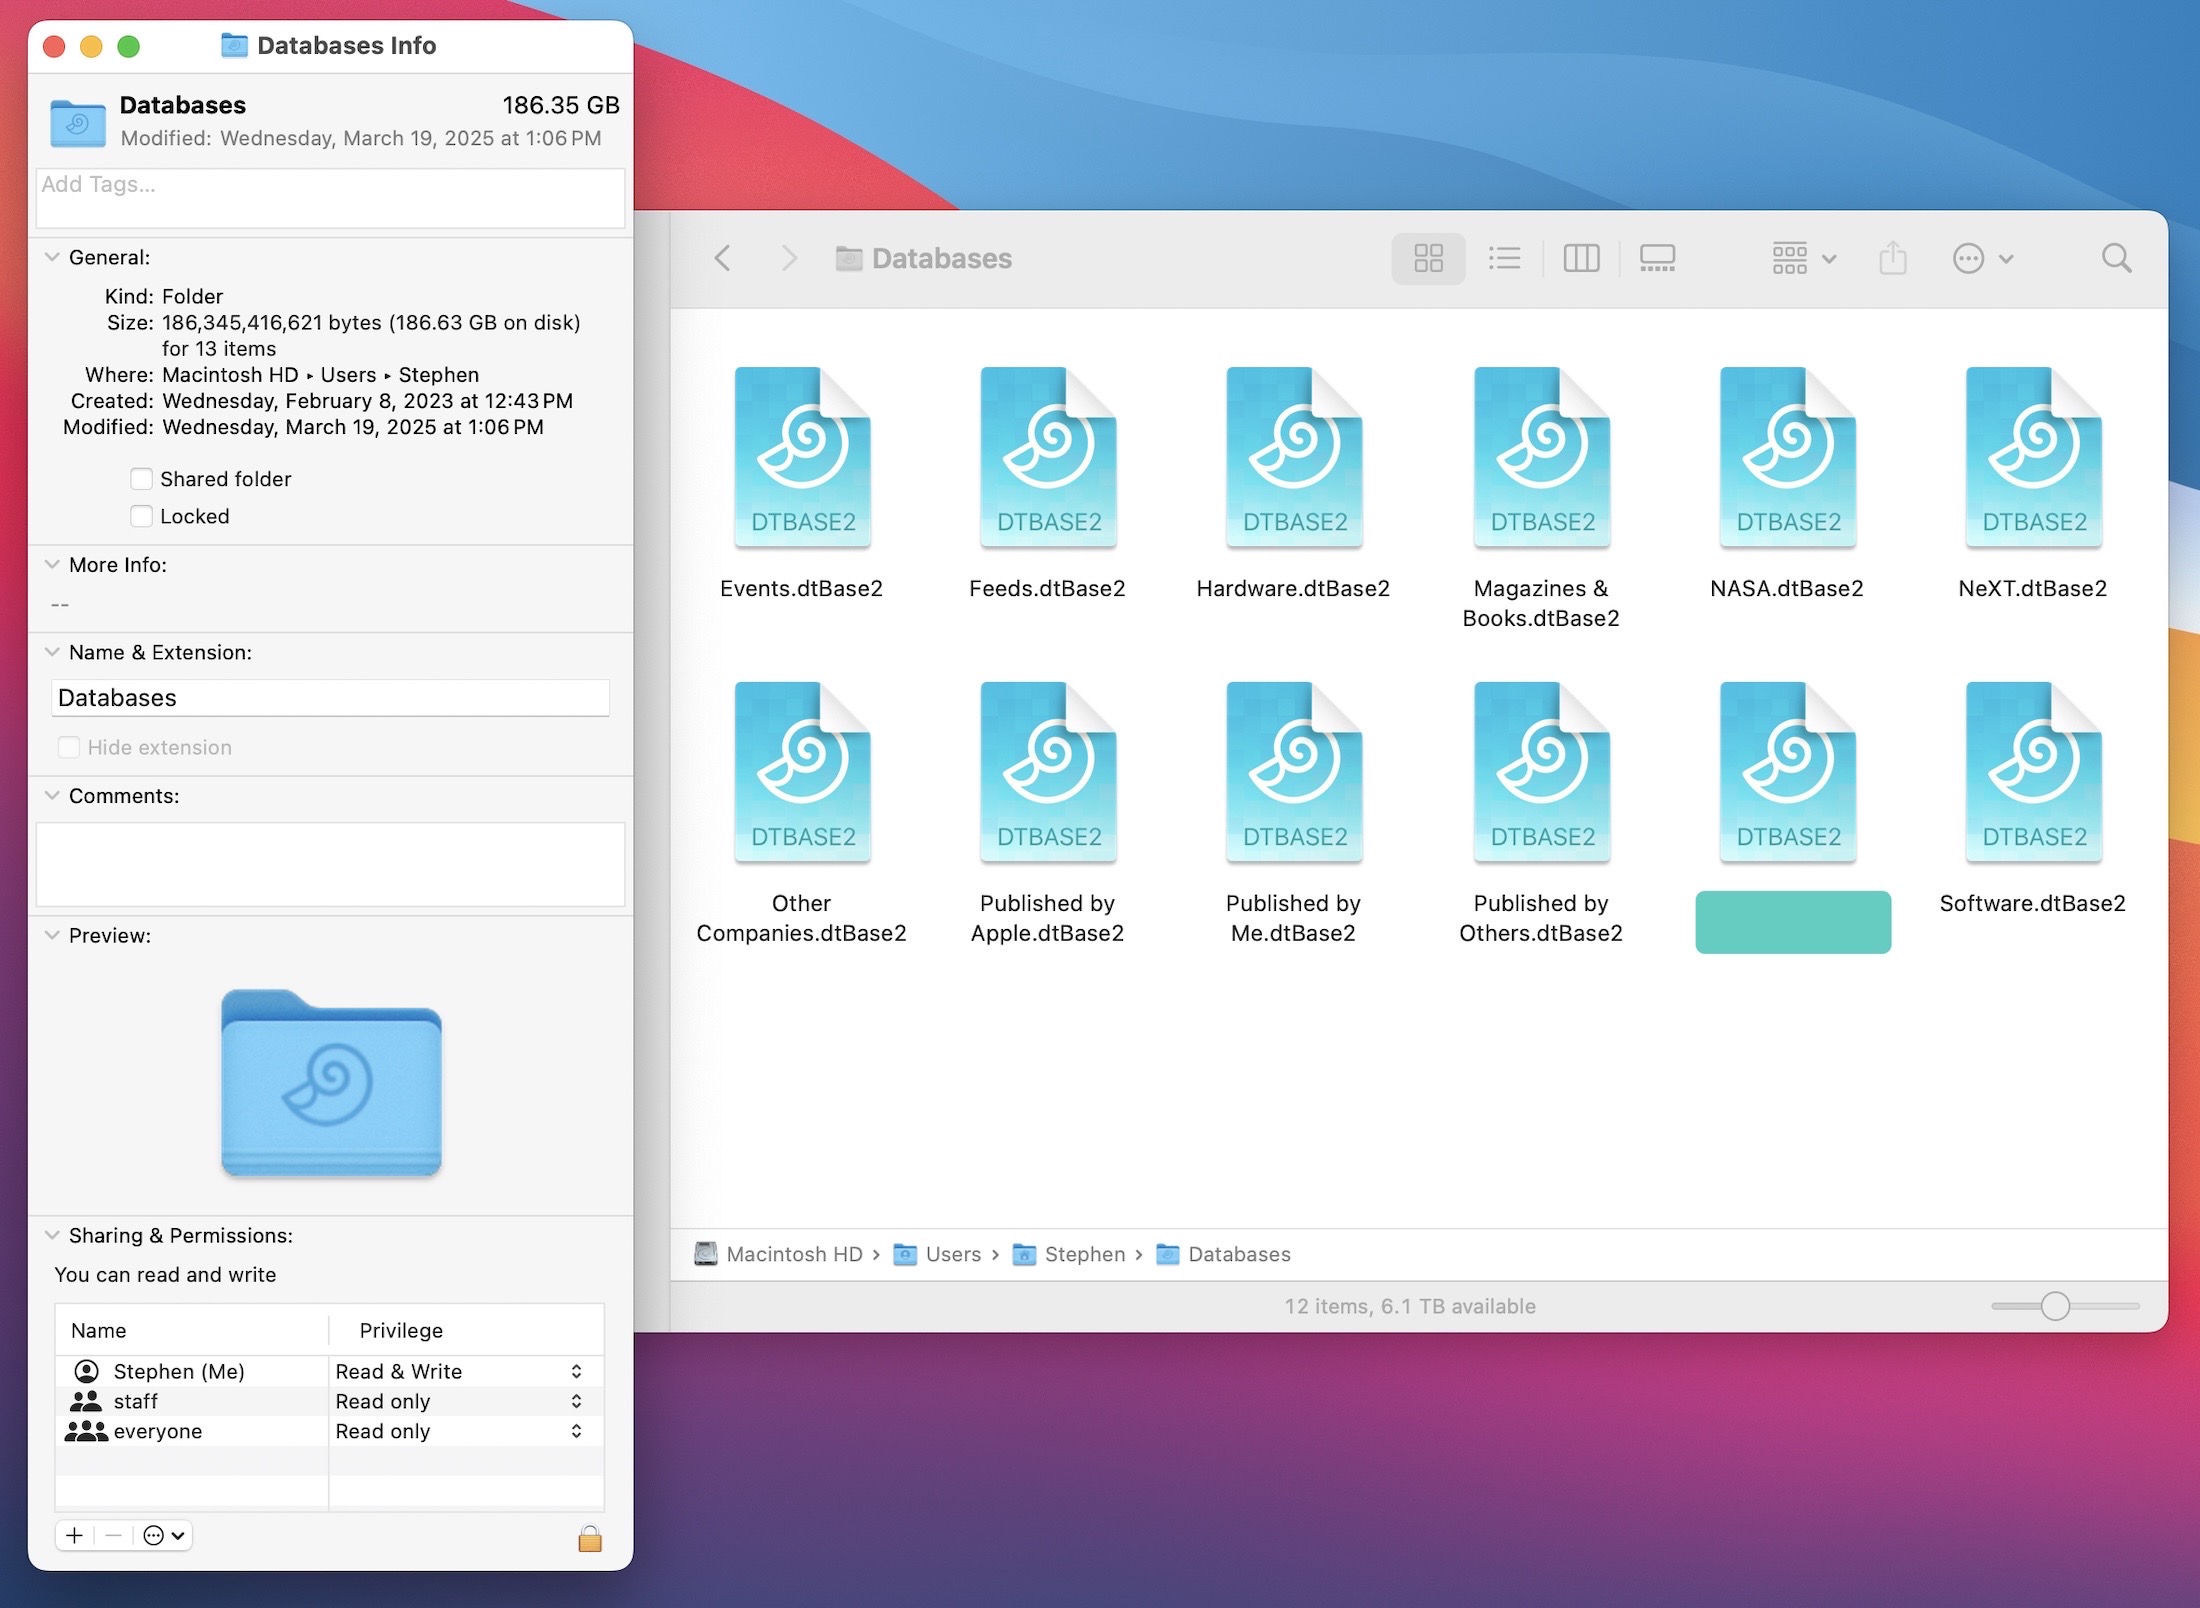The height and width of the screenshot is (1608, 2200).
Task: Click the 186.35 GB size label
Action: [560, 105]
